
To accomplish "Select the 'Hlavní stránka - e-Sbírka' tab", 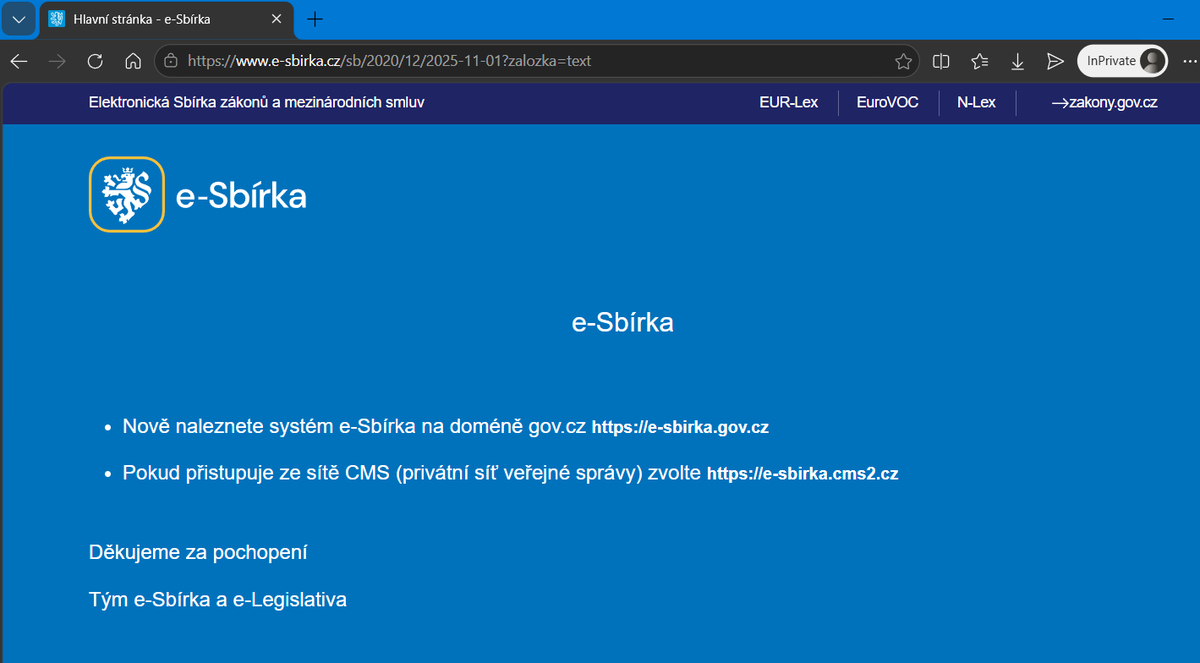I will click(x=167, y=19).
